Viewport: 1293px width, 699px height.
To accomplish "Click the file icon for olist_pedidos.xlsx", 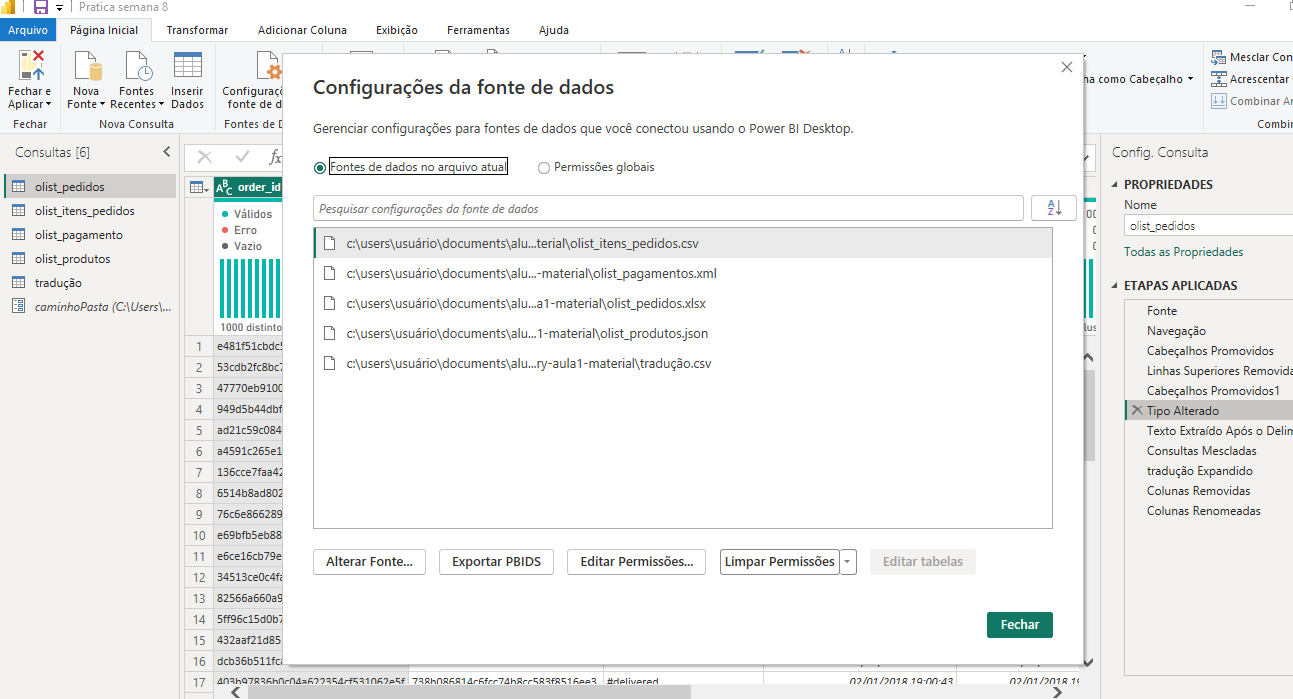I will tap(328, 303).
